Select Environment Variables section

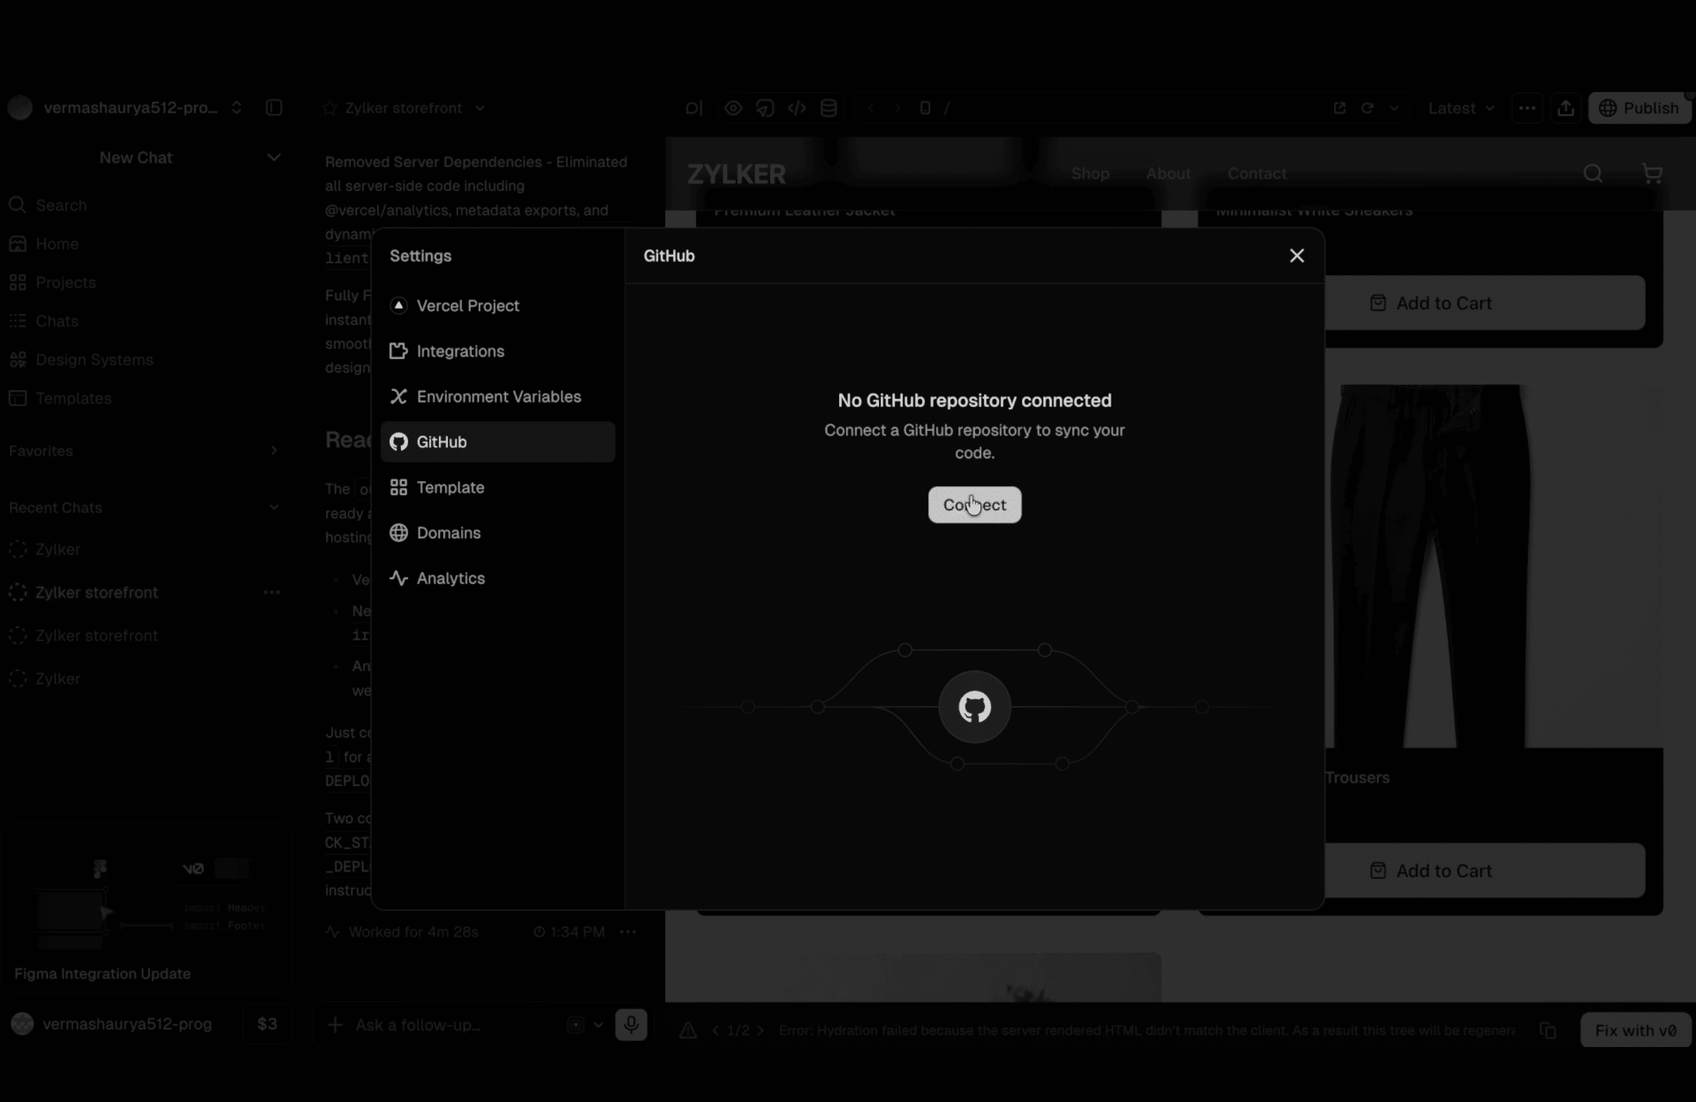[497, 397]
